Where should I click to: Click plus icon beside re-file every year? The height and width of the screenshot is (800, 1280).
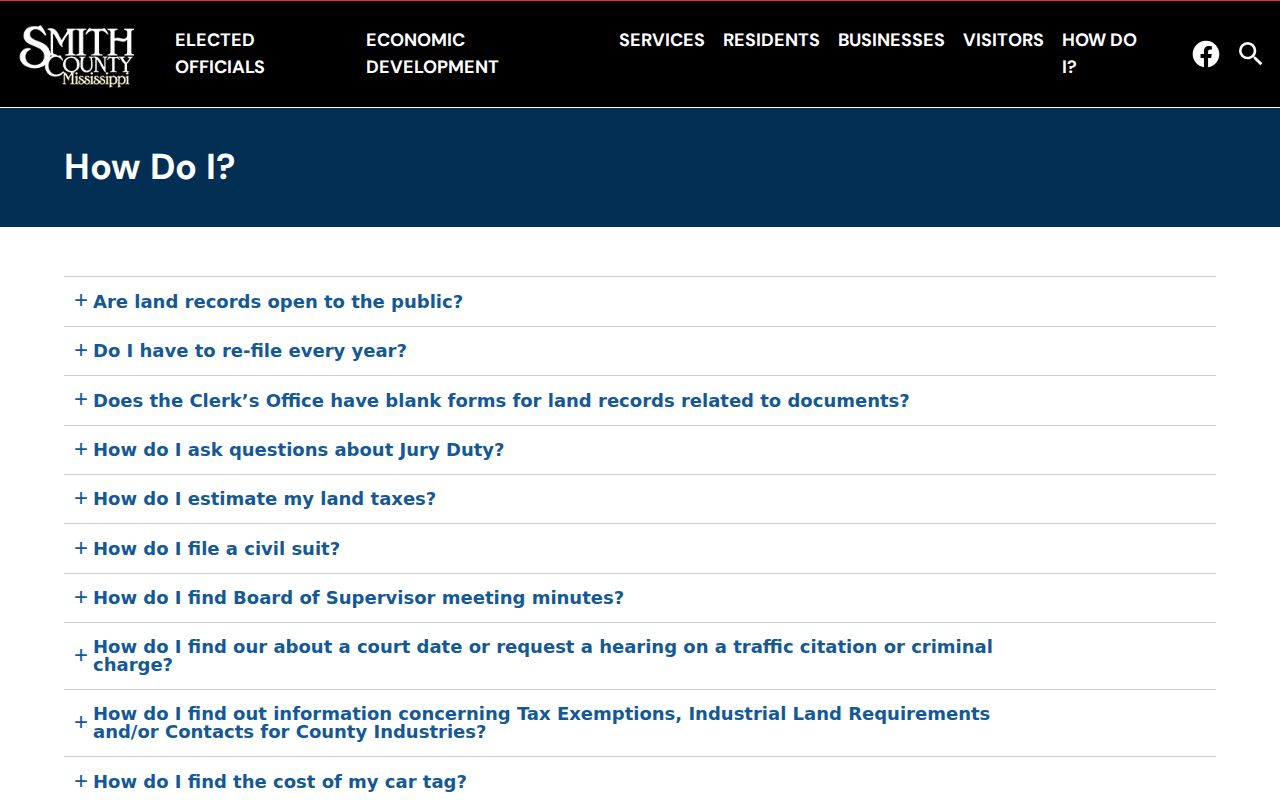pyautogui.click(x=81, y=350)
